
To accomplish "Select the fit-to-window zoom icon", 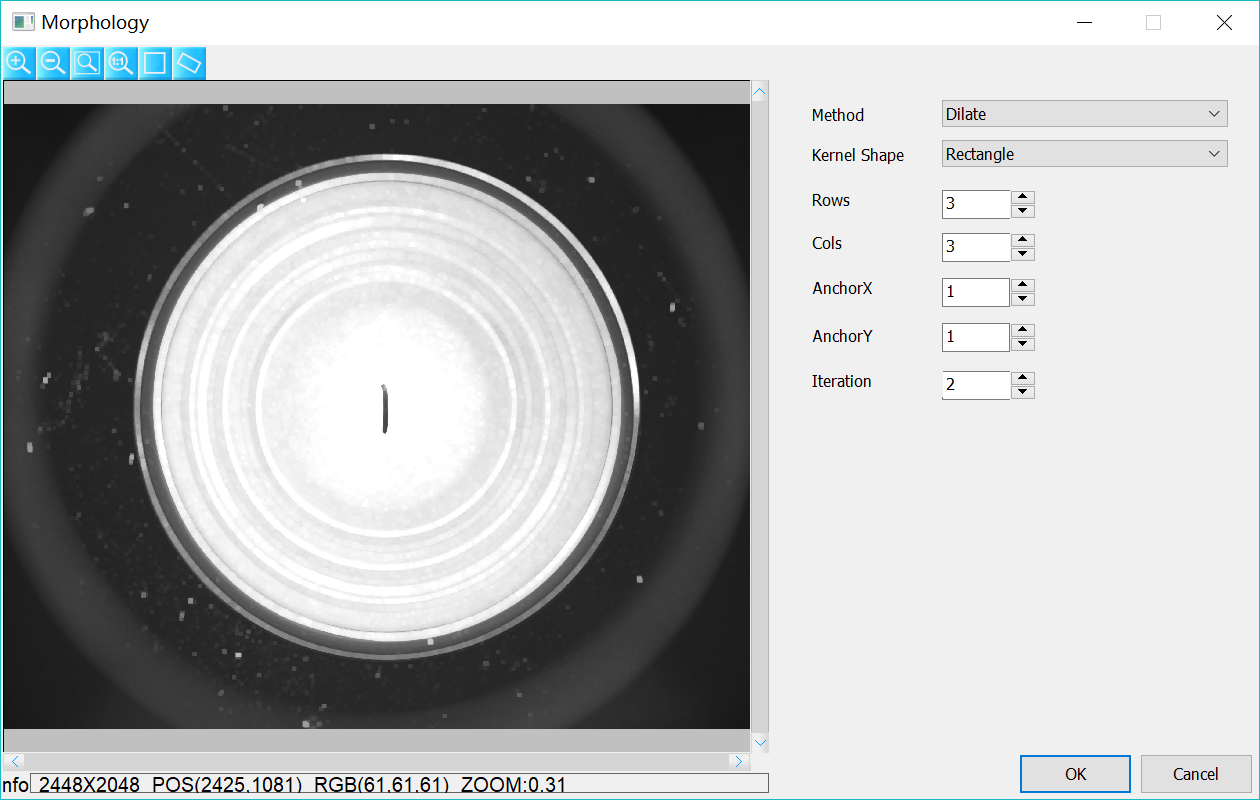I will pos(87,63).
